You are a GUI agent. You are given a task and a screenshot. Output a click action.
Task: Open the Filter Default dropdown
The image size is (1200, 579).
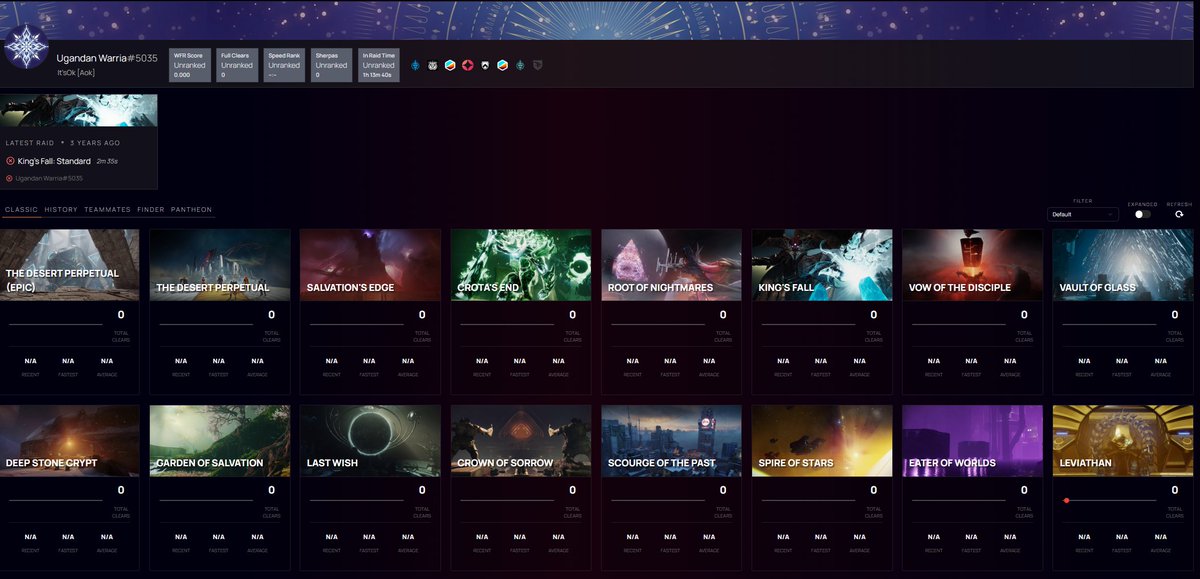pyautogui.click(x=1083, y=214)
